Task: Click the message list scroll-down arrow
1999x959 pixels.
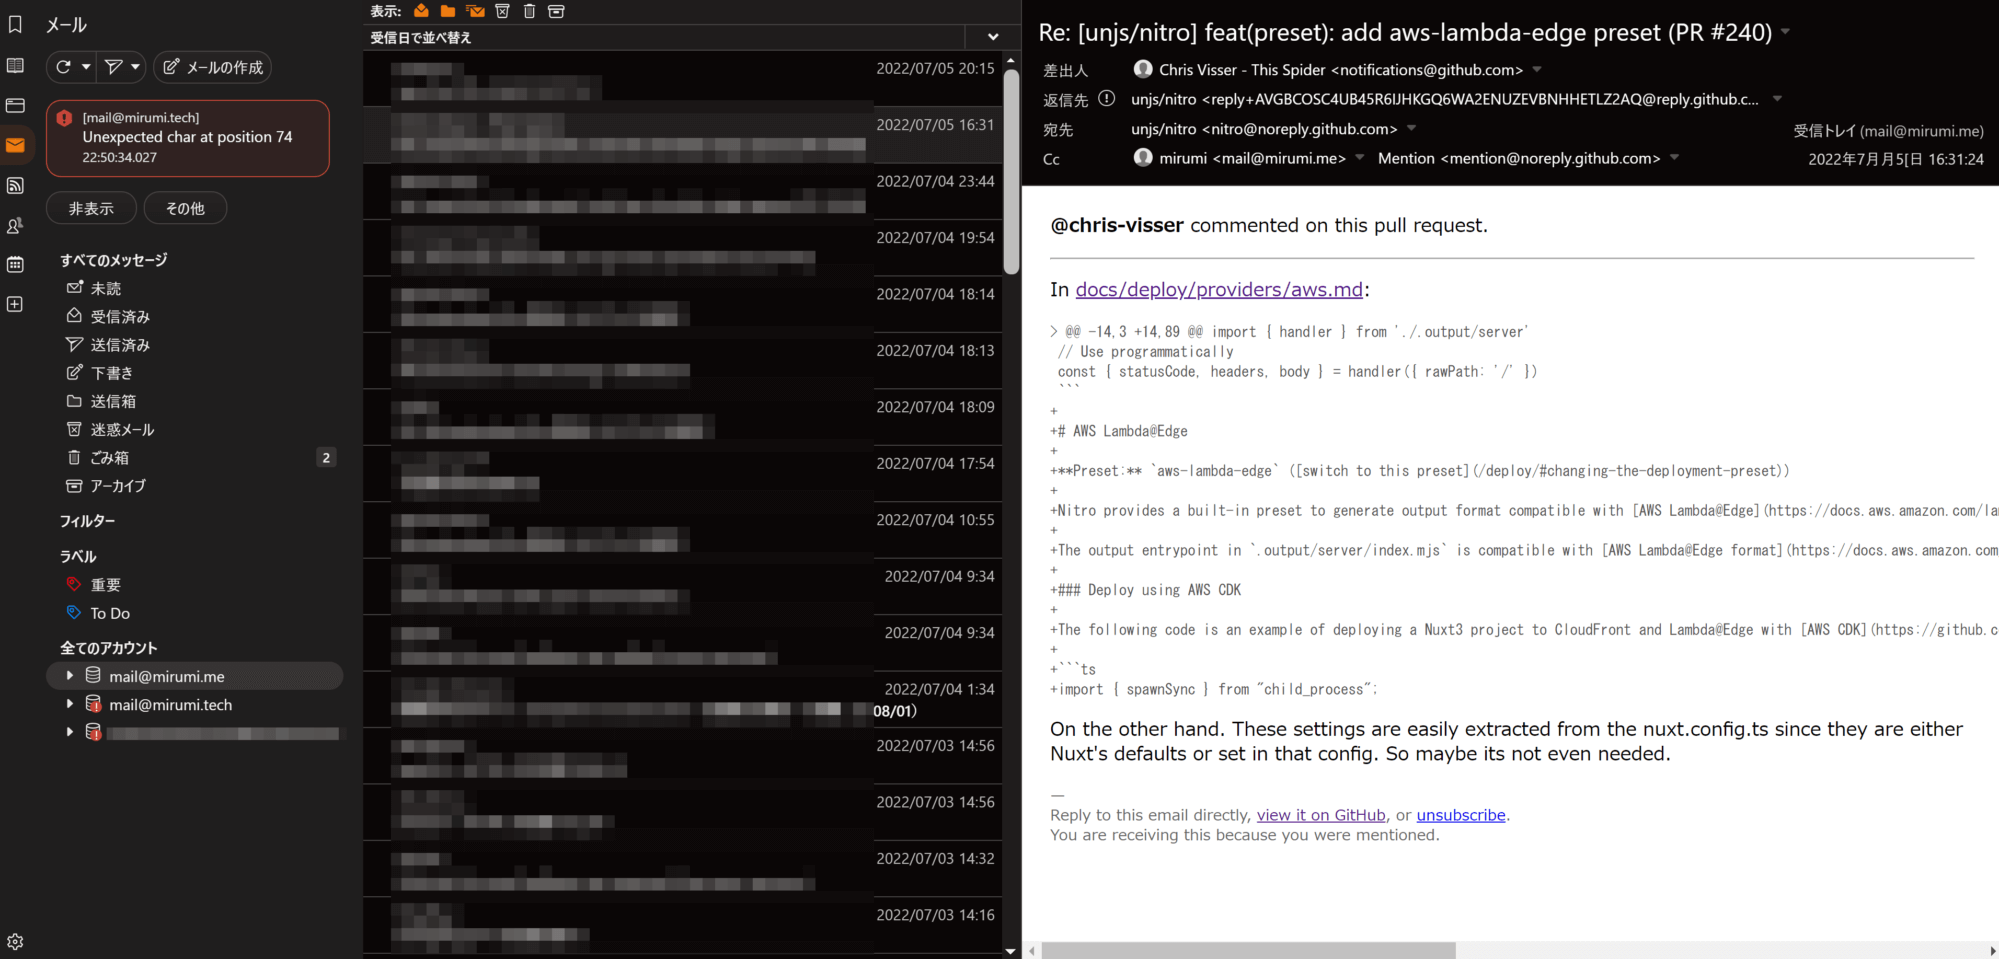Action: (1011, 951)
